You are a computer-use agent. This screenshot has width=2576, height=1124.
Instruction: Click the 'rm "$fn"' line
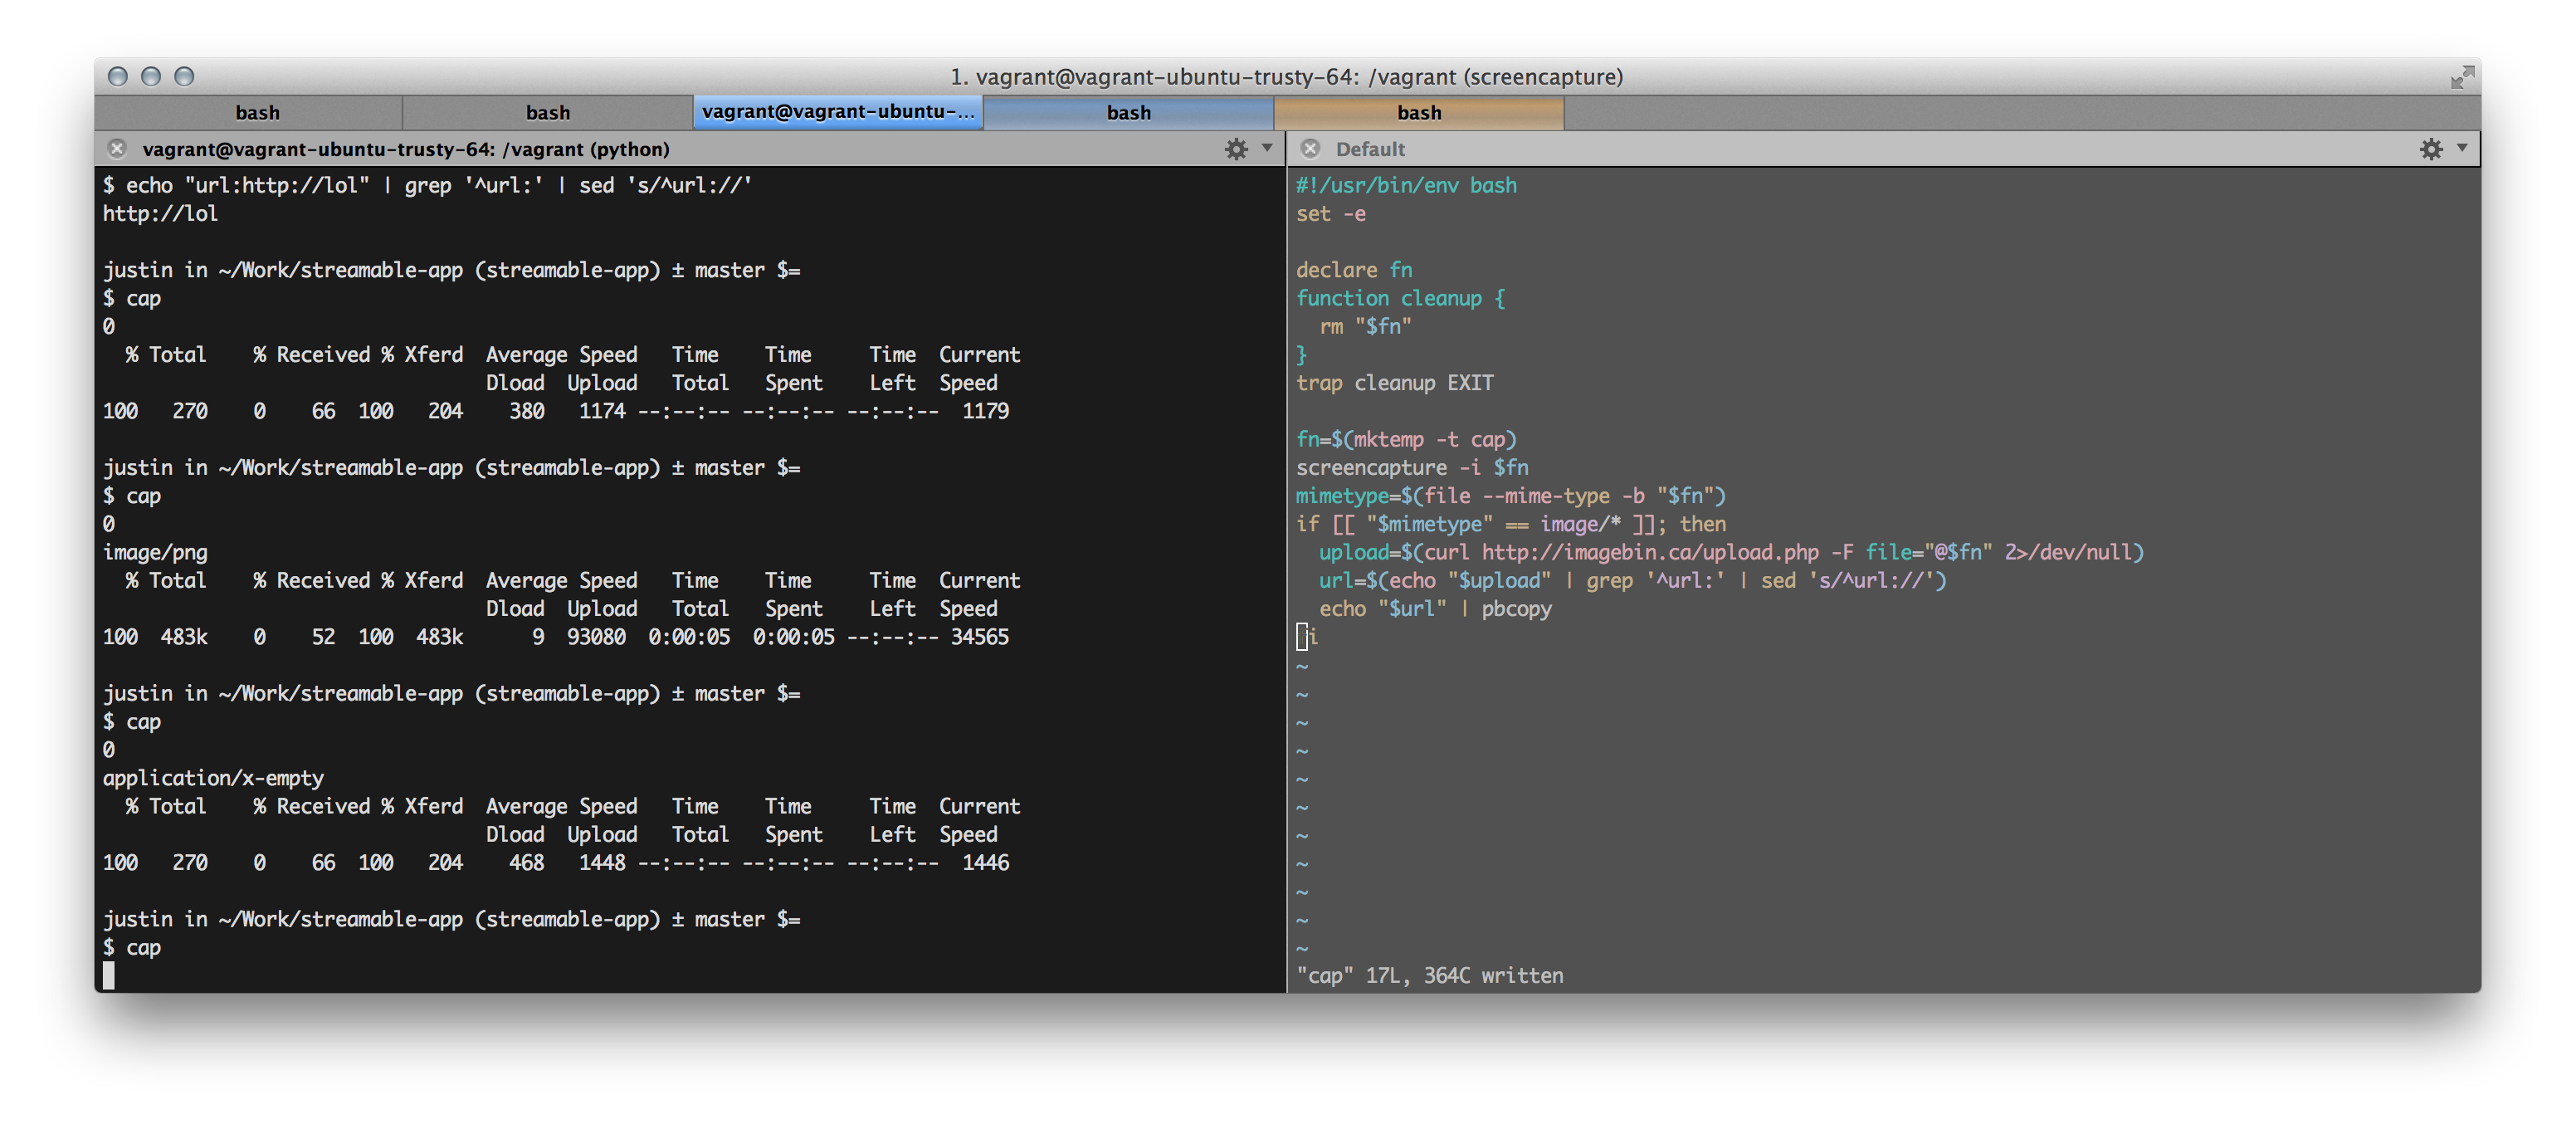[x=1365, y=326]
